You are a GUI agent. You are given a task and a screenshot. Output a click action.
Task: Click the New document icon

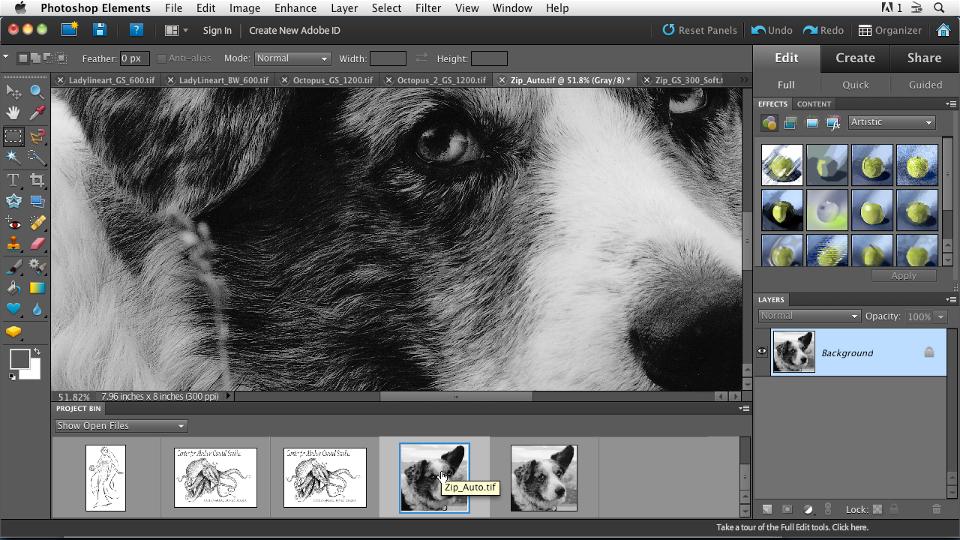pyautogui.click(x=69, y=29)
